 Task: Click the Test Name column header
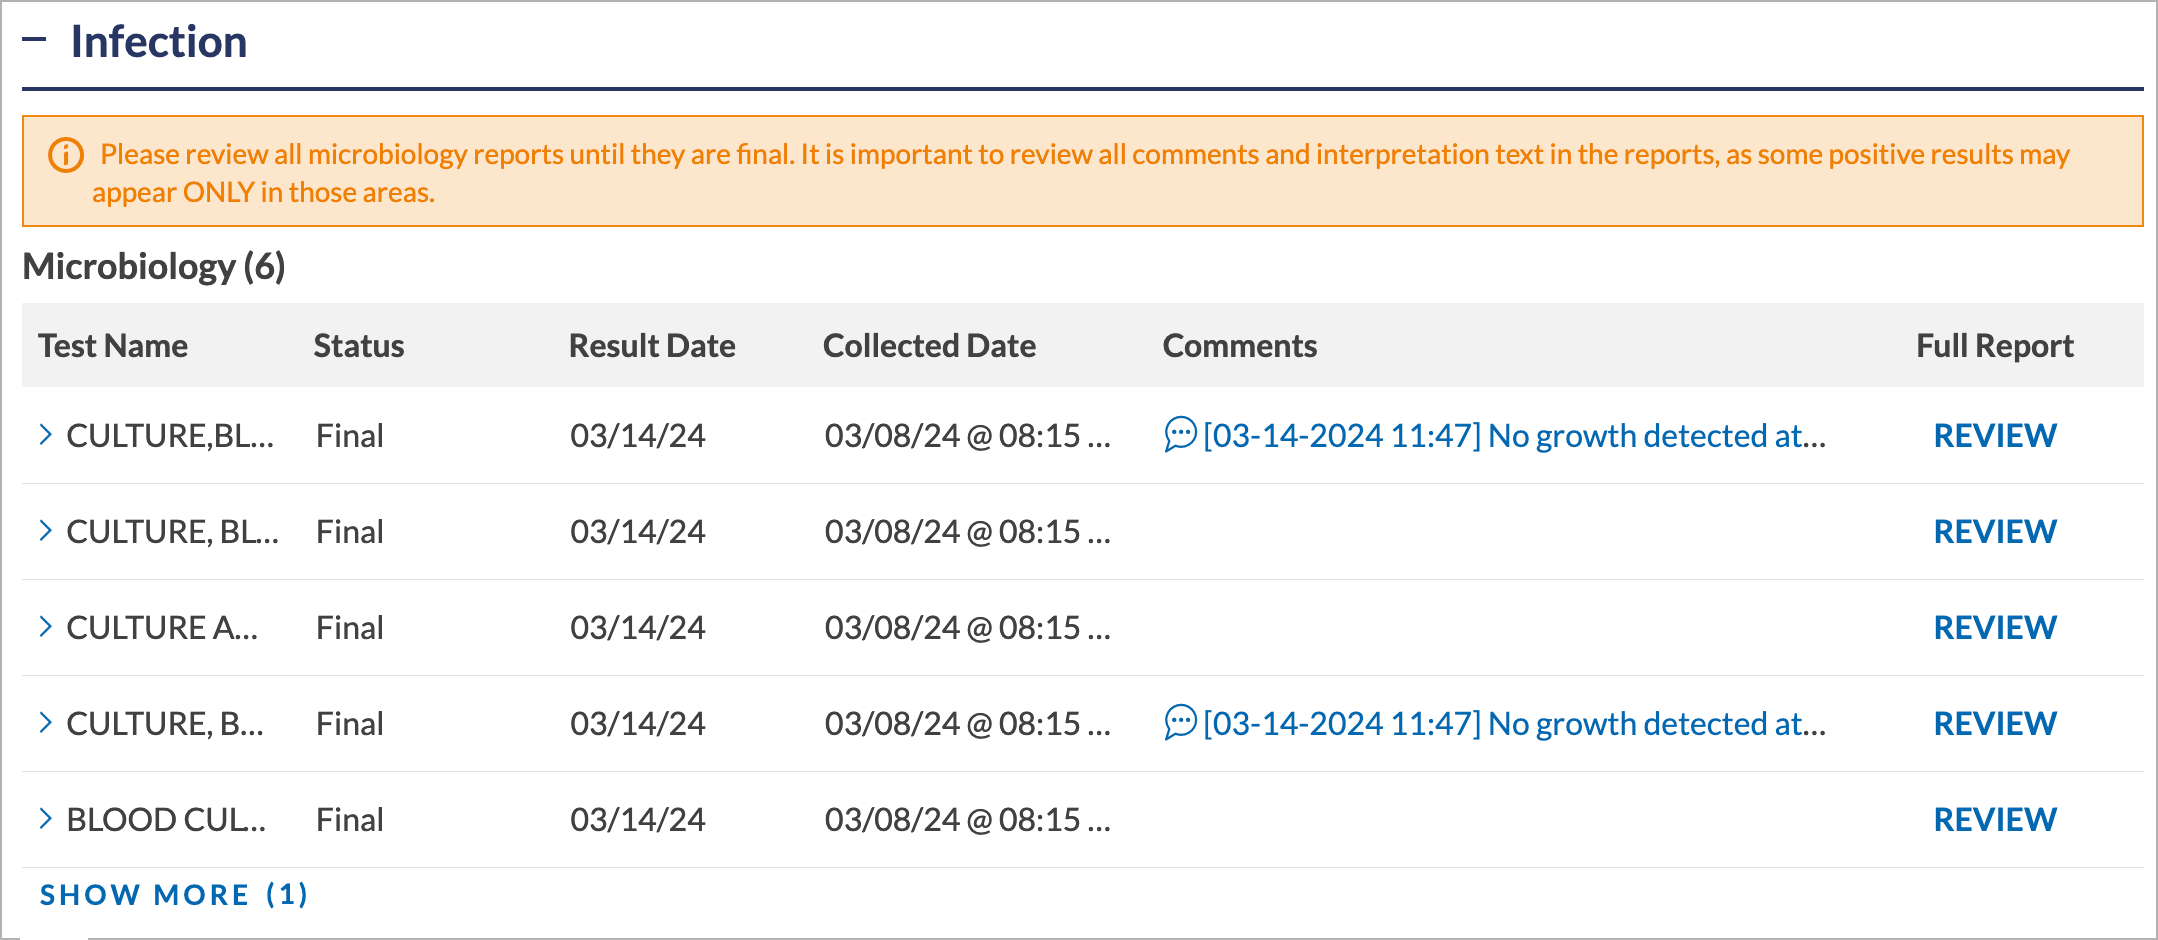point(113,346)
